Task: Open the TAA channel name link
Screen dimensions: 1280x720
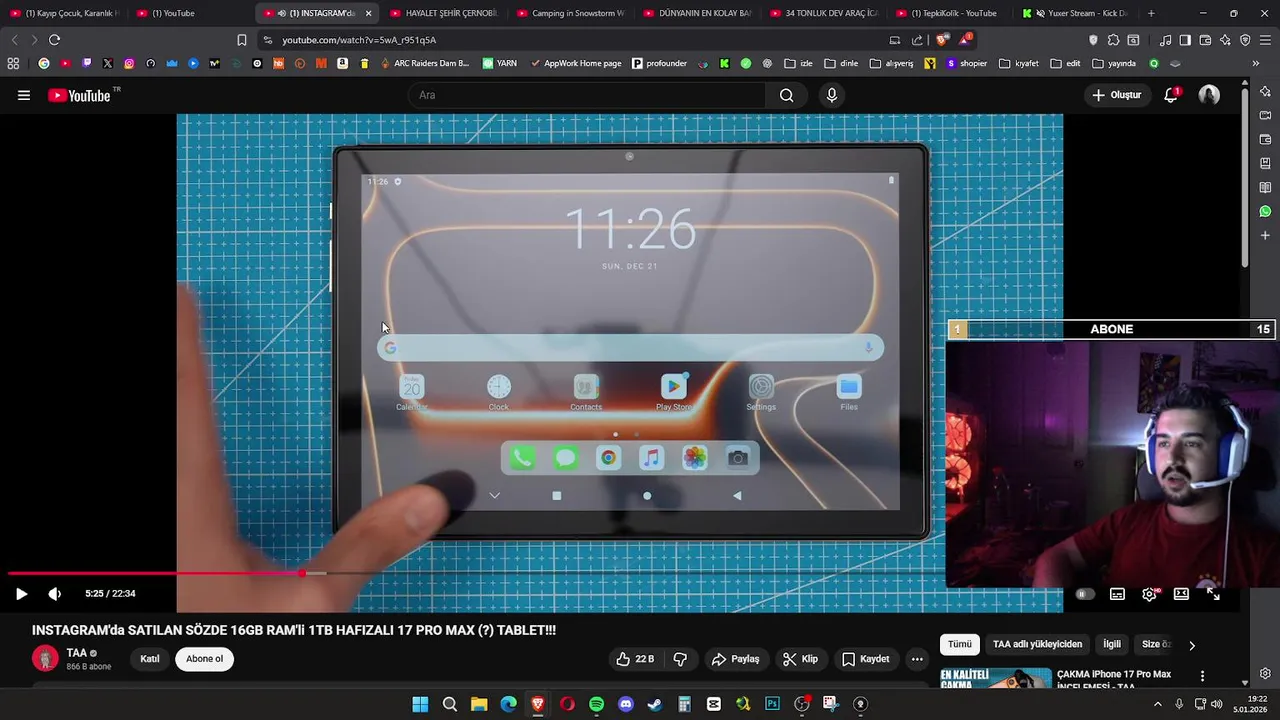Action: [x=76, y=653]
